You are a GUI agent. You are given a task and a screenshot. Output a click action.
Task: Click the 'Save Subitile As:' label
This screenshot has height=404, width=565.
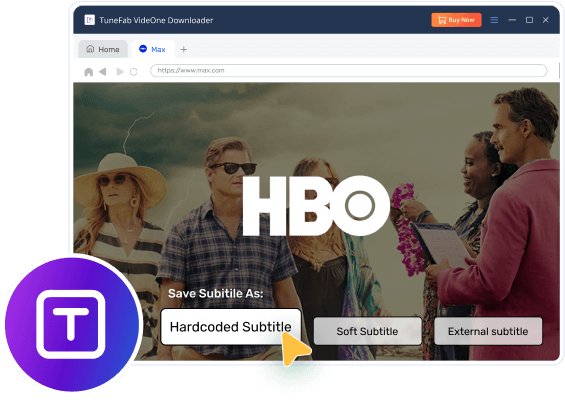[215, 293]
